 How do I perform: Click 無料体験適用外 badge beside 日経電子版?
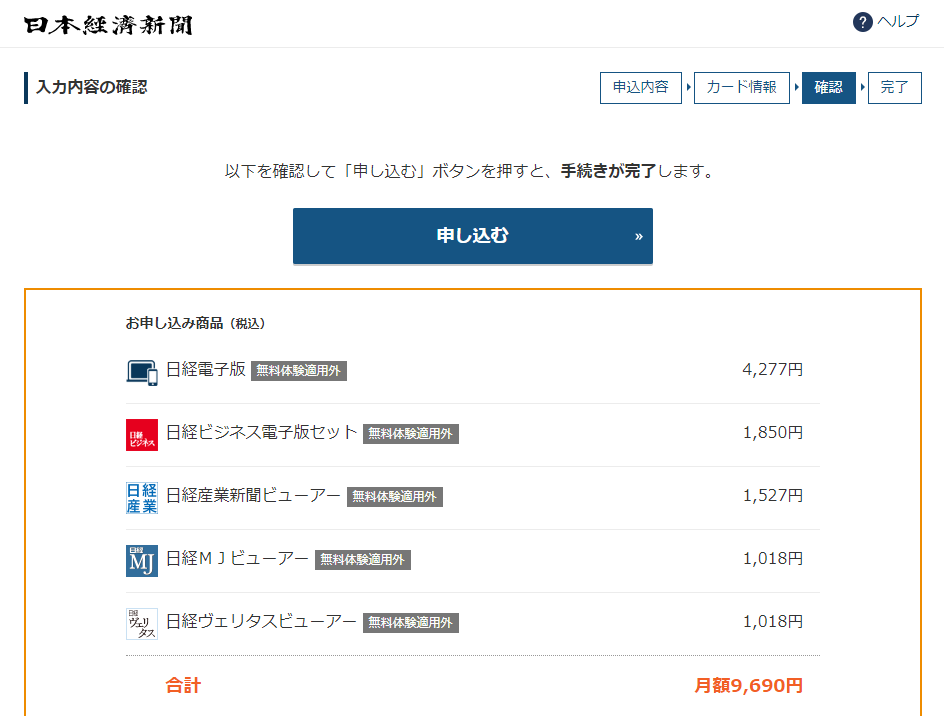pyautogui.click(x=299, y=371)
